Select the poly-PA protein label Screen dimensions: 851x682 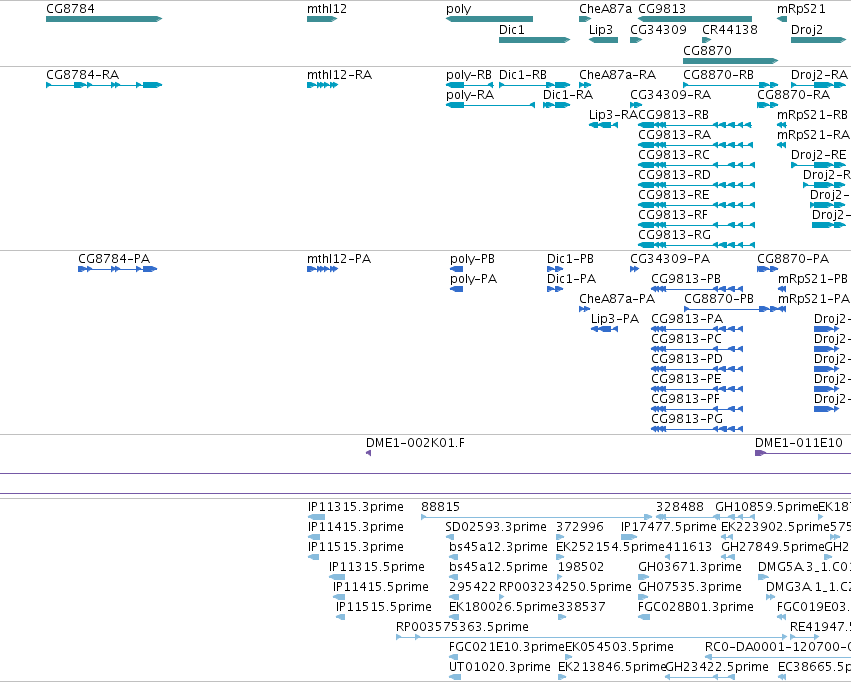[473, 279]
